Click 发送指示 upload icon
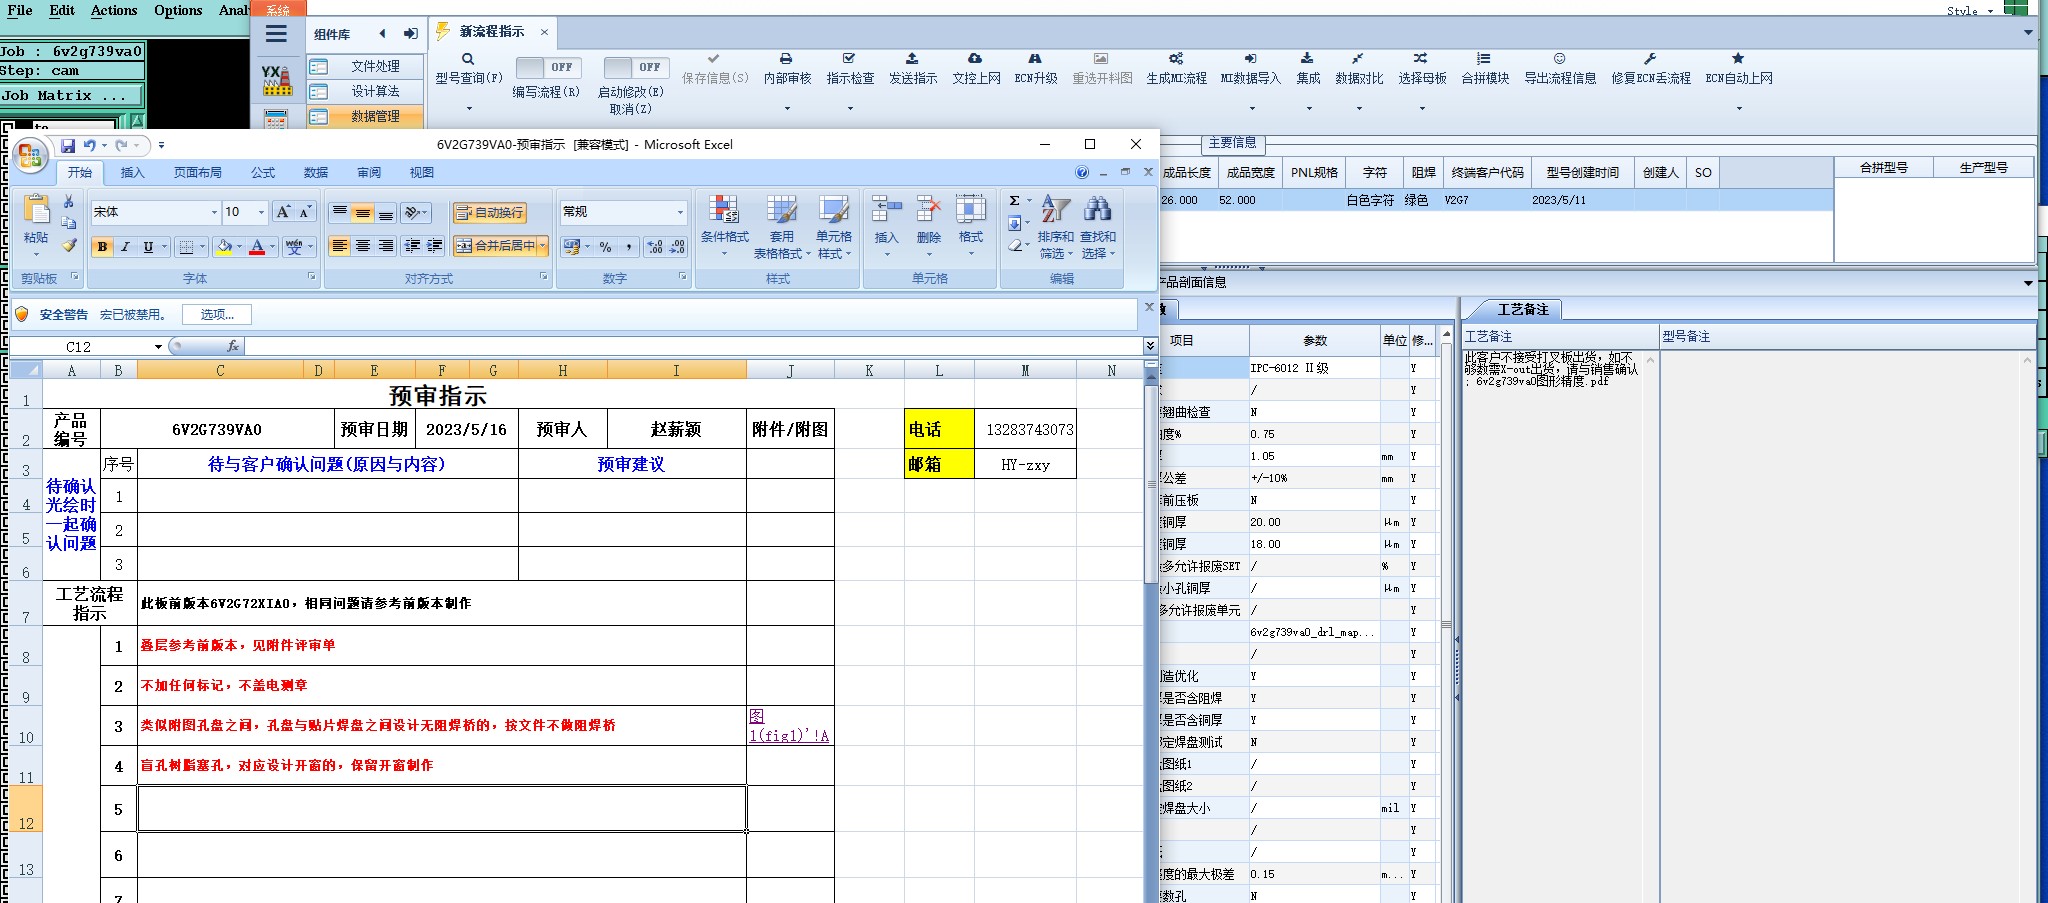2048x903 pixels. tap(912, 59)
